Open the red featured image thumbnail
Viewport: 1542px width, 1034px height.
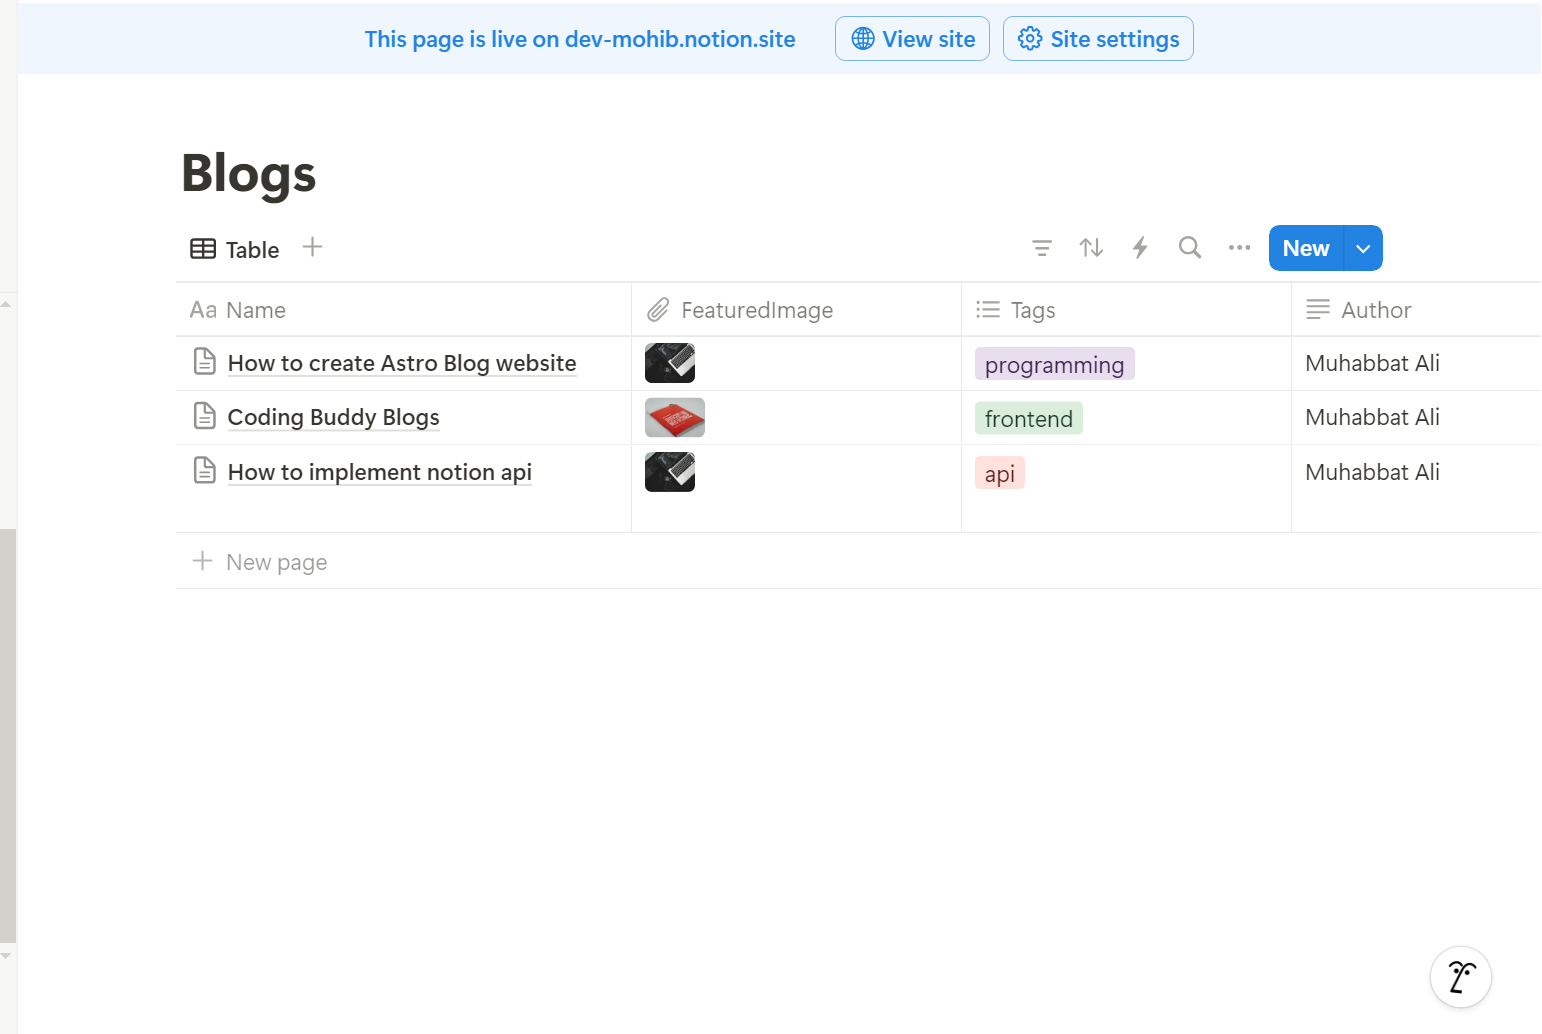(x=674, y=418)
